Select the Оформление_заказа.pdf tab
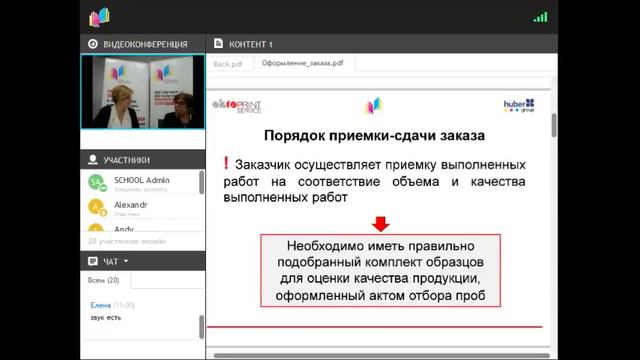The height and width of the screenshot is (360, 640). point(302,63)
